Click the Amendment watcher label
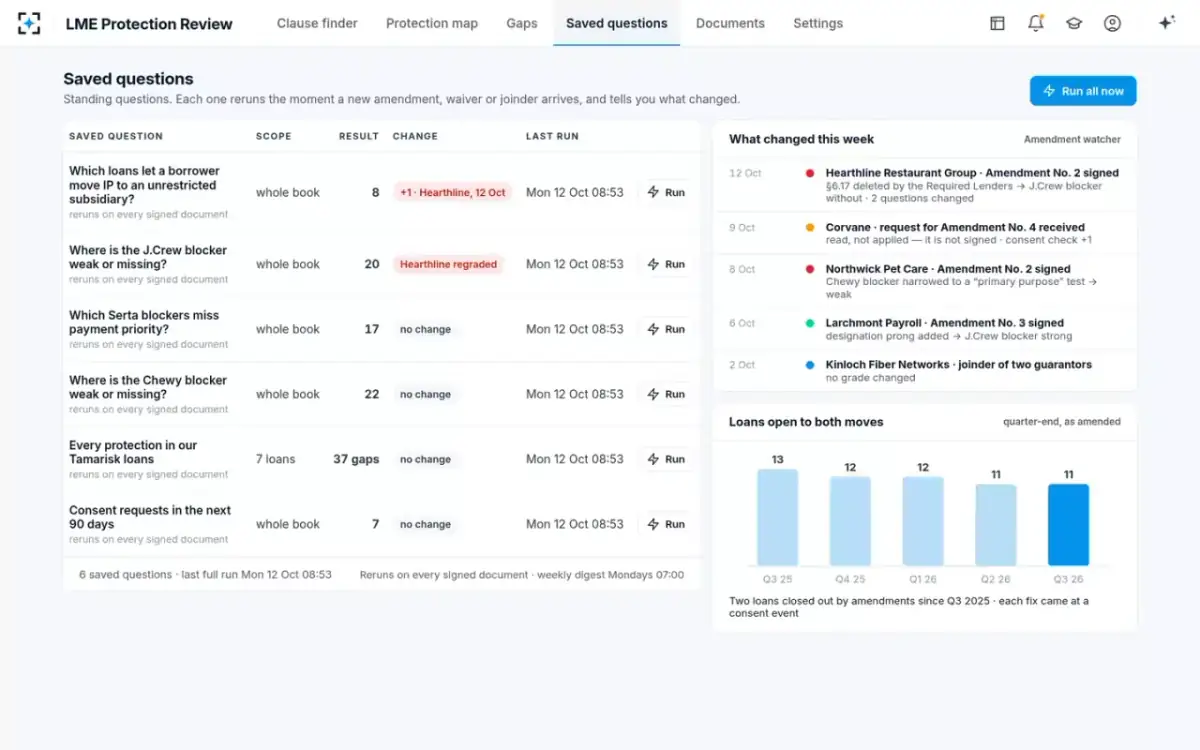The image size is (1200, 750). [1072, 139]
